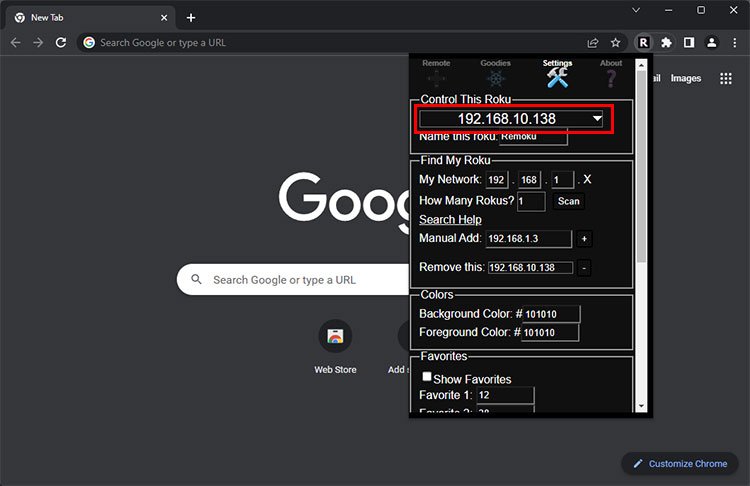
Task: Open the Search Help link
Action: coord(450,220)
